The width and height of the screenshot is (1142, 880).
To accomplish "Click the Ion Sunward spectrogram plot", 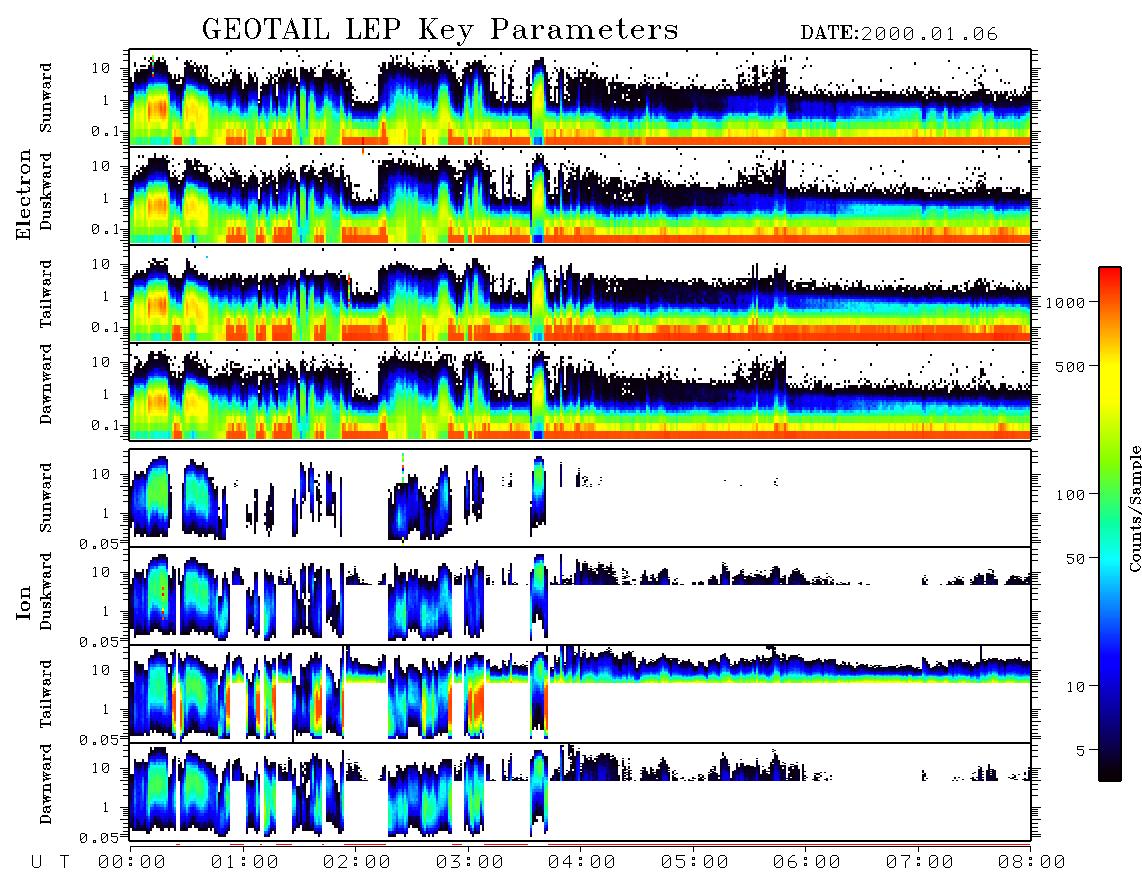I will 580,498.
